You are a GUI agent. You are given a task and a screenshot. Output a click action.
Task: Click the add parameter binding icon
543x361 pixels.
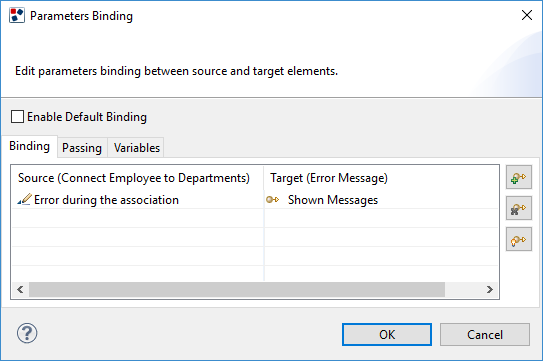(518, 177)
